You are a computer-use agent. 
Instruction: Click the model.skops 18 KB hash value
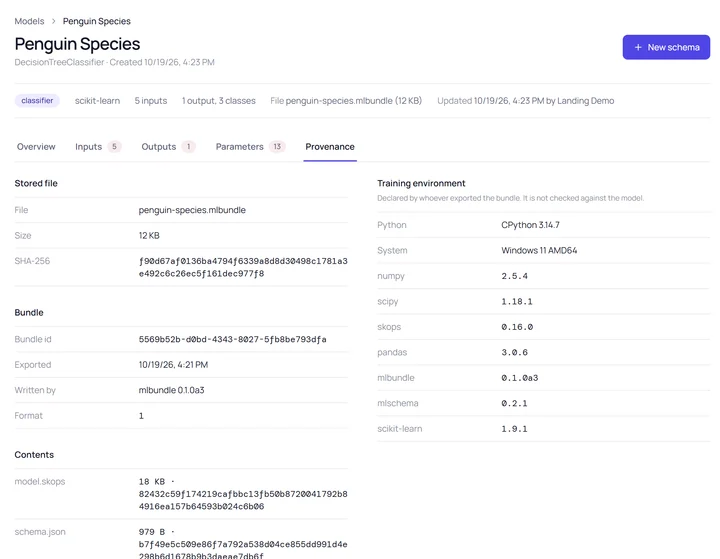tap(243, 494)
